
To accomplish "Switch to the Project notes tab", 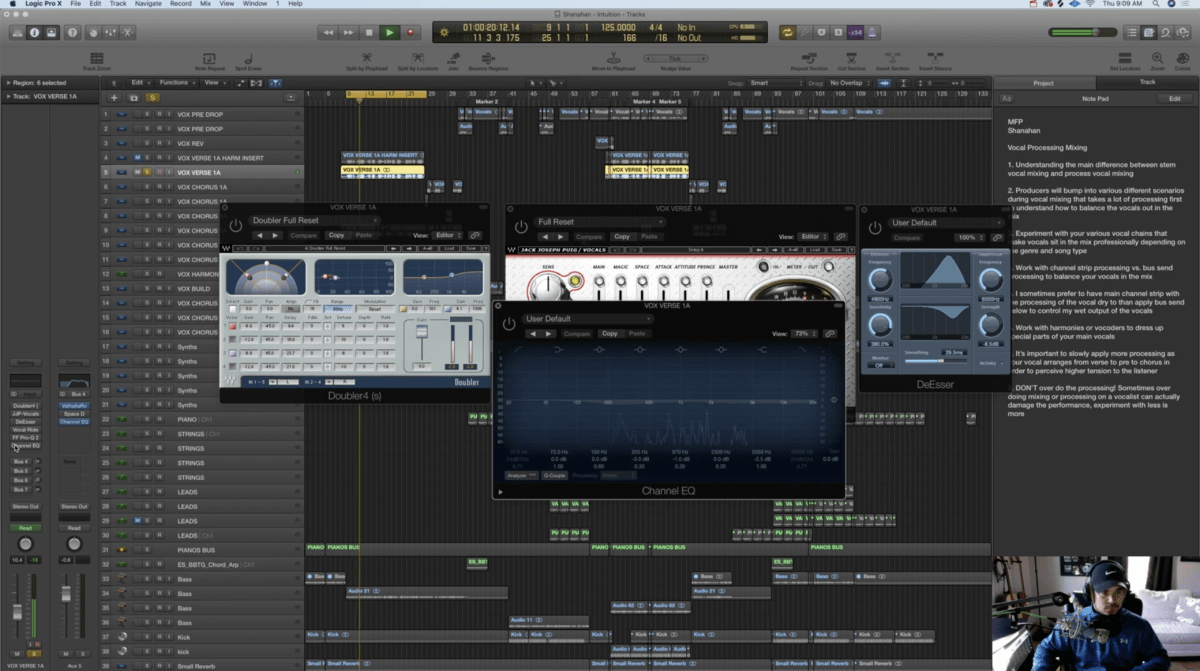I will click(1043, 83).
